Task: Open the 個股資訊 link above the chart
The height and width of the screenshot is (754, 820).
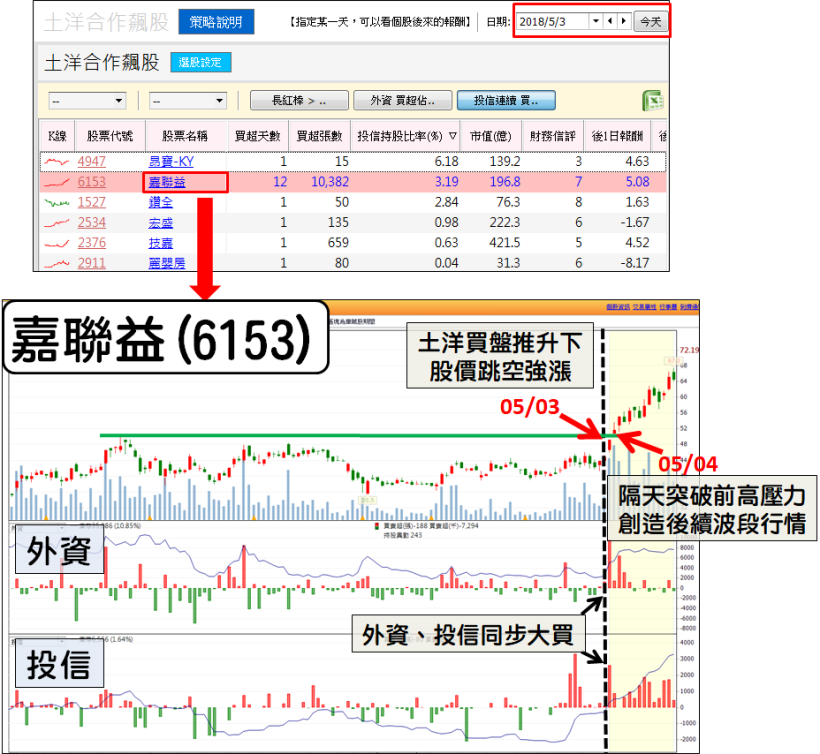Action: [618, 307]
